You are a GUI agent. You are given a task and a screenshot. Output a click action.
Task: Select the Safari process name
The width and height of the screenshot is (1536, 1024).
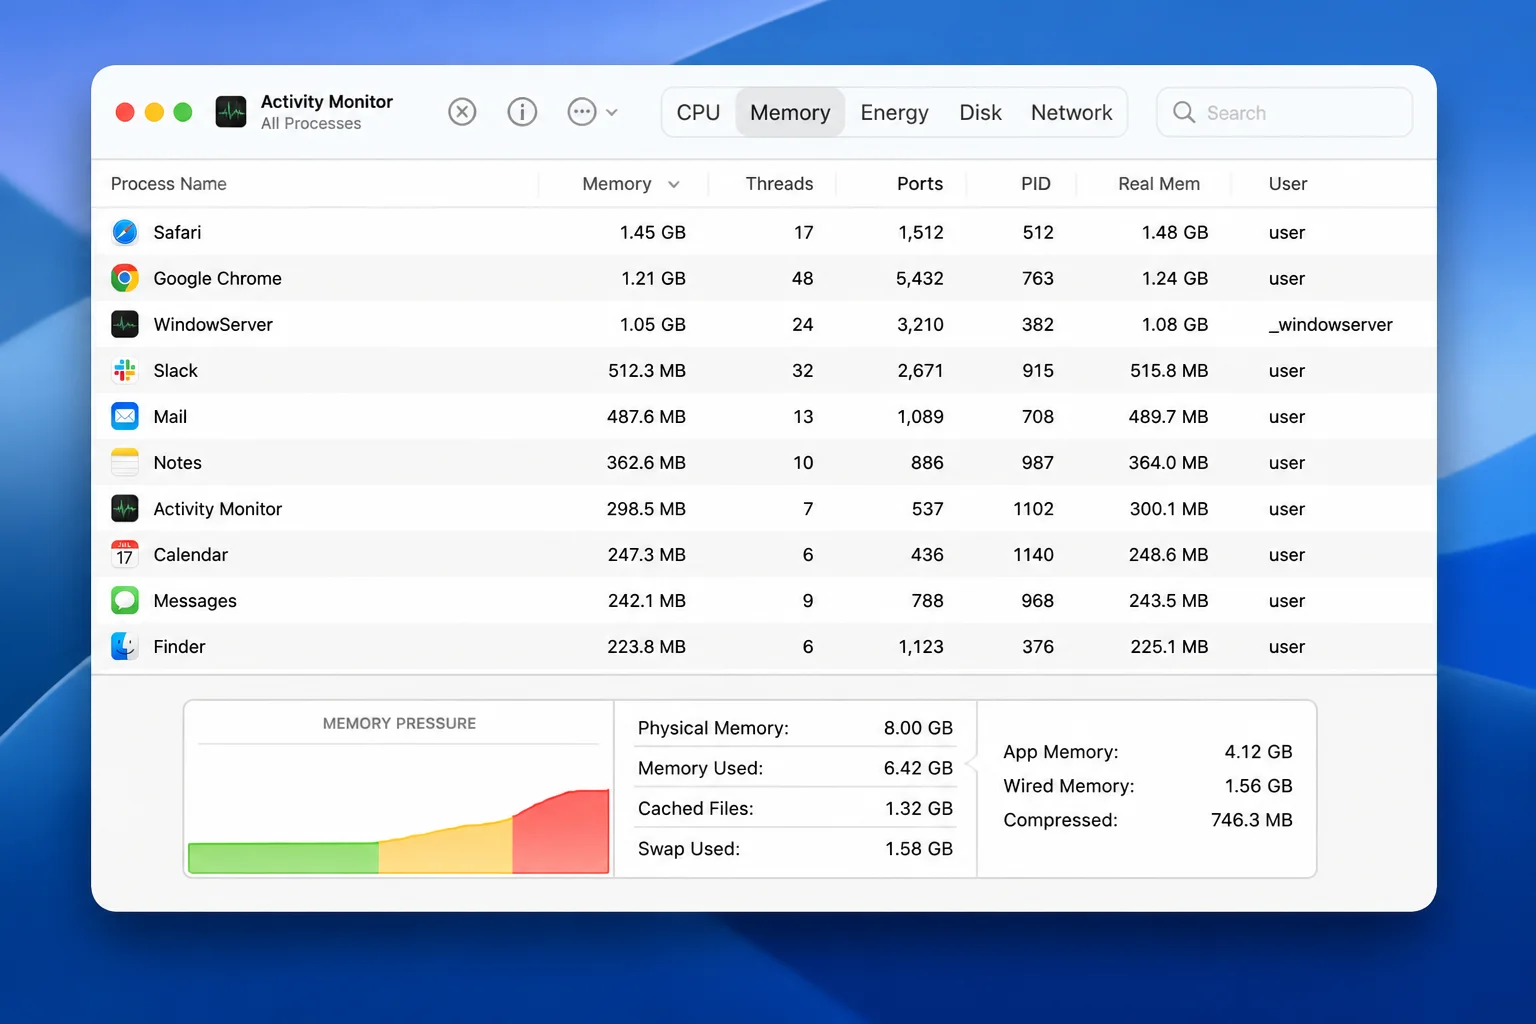(177, 232)
